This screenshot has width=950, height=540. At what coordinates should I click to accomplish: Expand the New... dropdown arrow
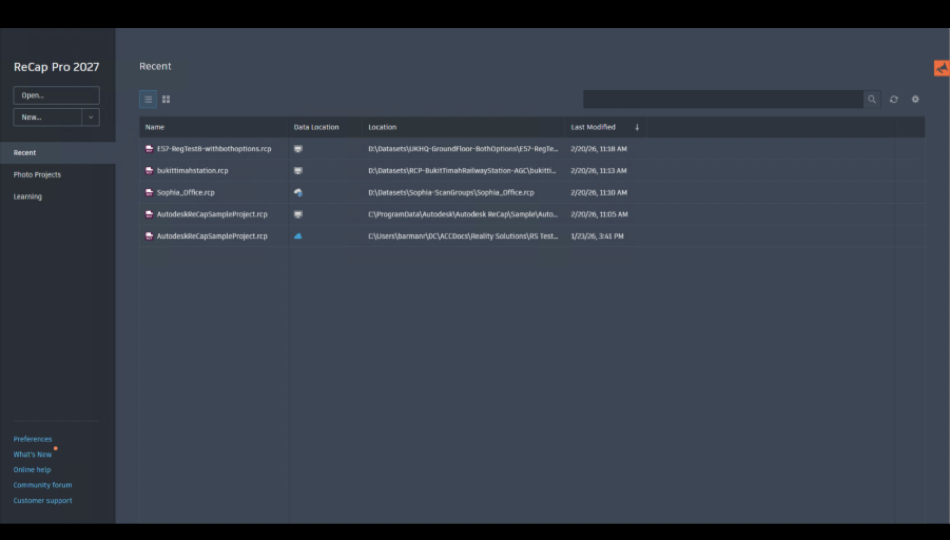coord(91,117)
